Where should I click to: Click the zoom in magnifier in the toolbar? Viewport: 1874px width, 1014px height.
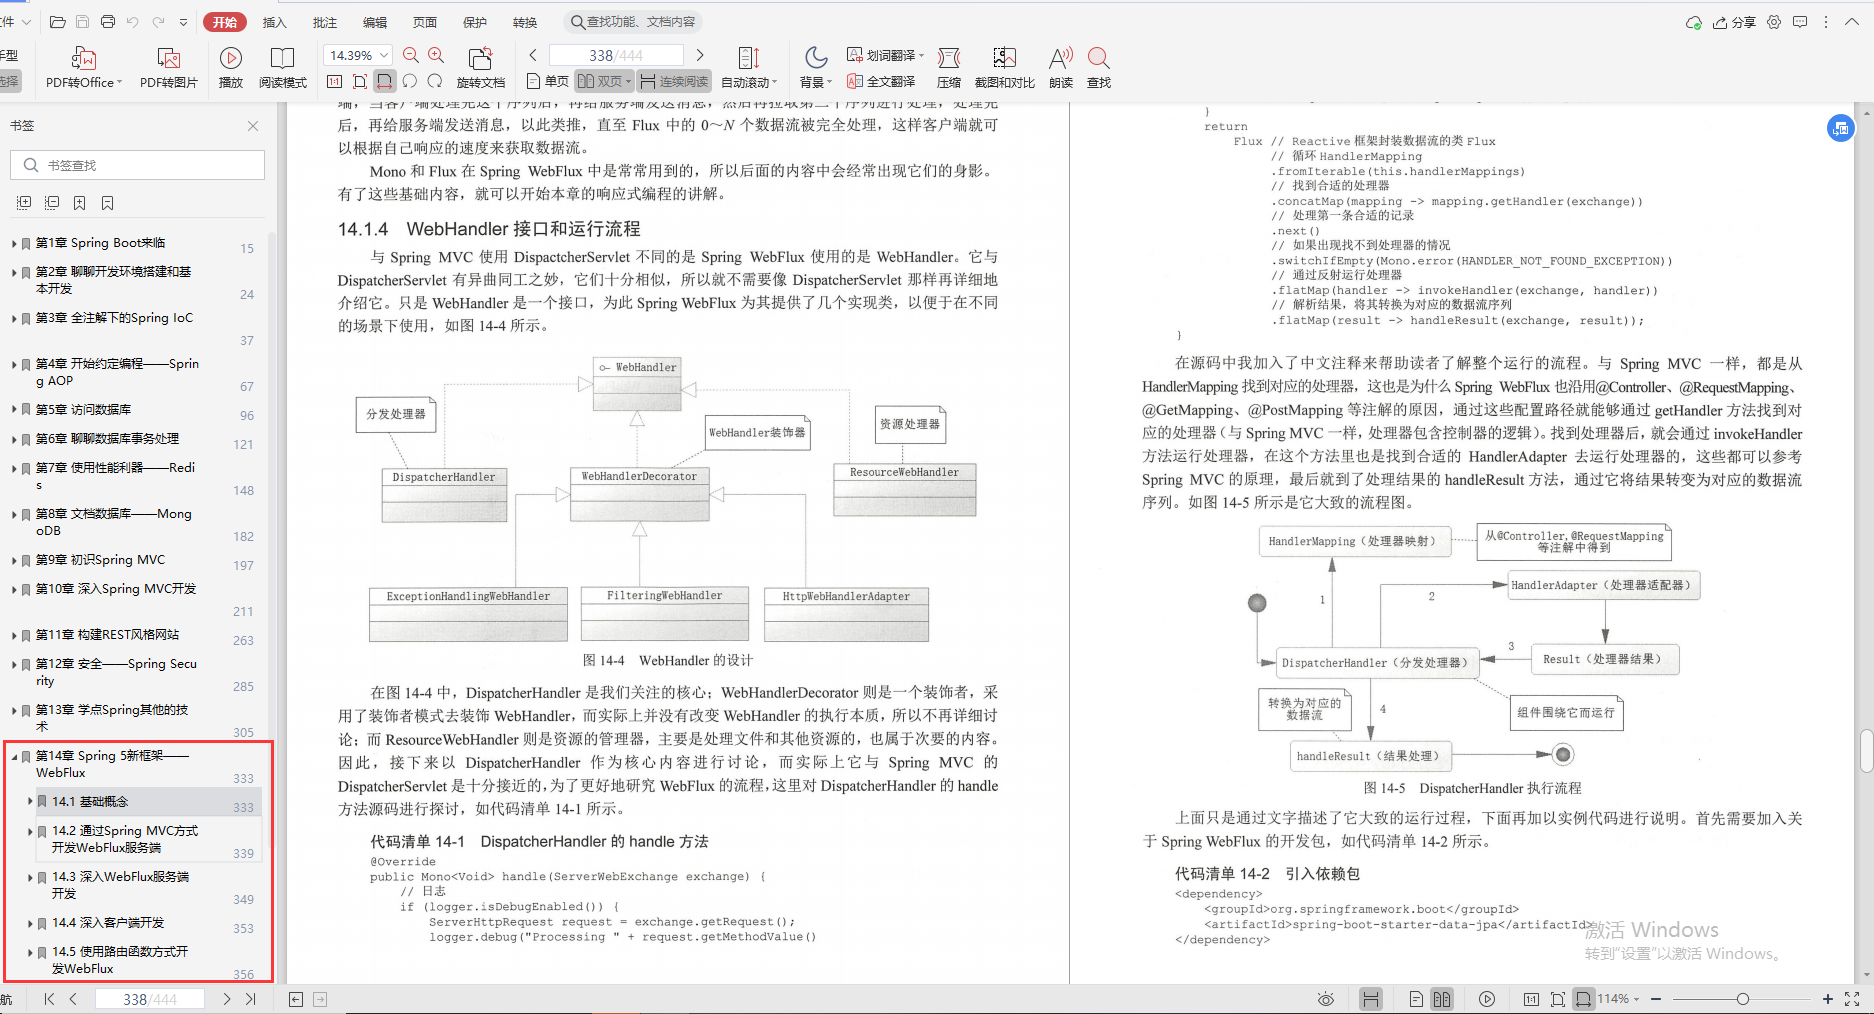[x=436, y=55]
